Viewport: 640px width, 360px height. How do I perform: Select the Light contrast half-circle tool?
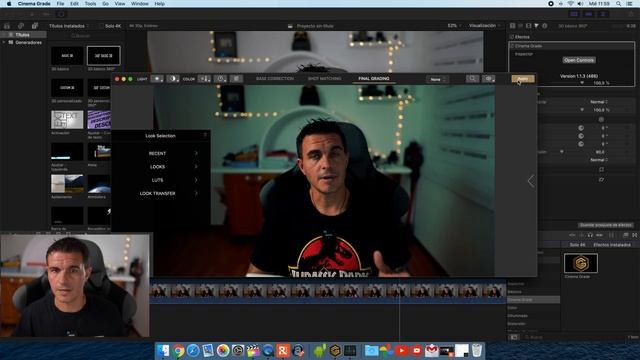tap(173, 78)
